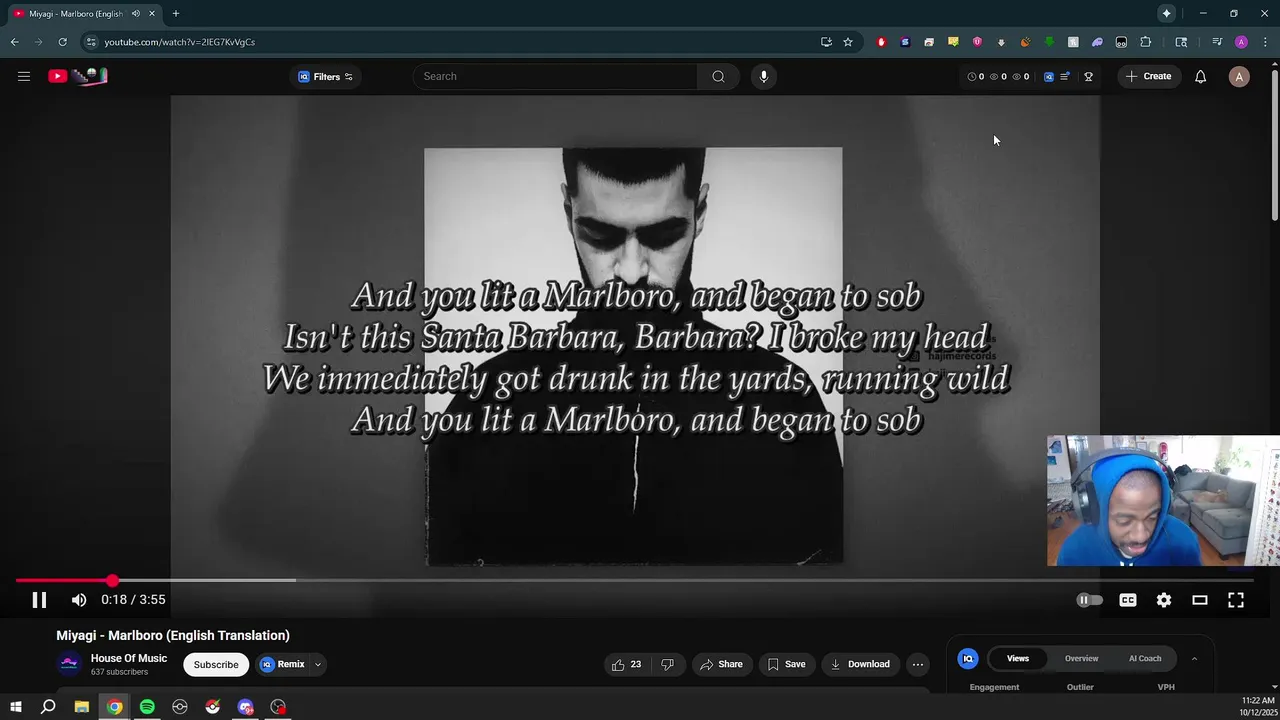Click the vidIQ logo in side panel
Image resolution: width=1280 pixels, height=720 pixels.
click(968, 658)
